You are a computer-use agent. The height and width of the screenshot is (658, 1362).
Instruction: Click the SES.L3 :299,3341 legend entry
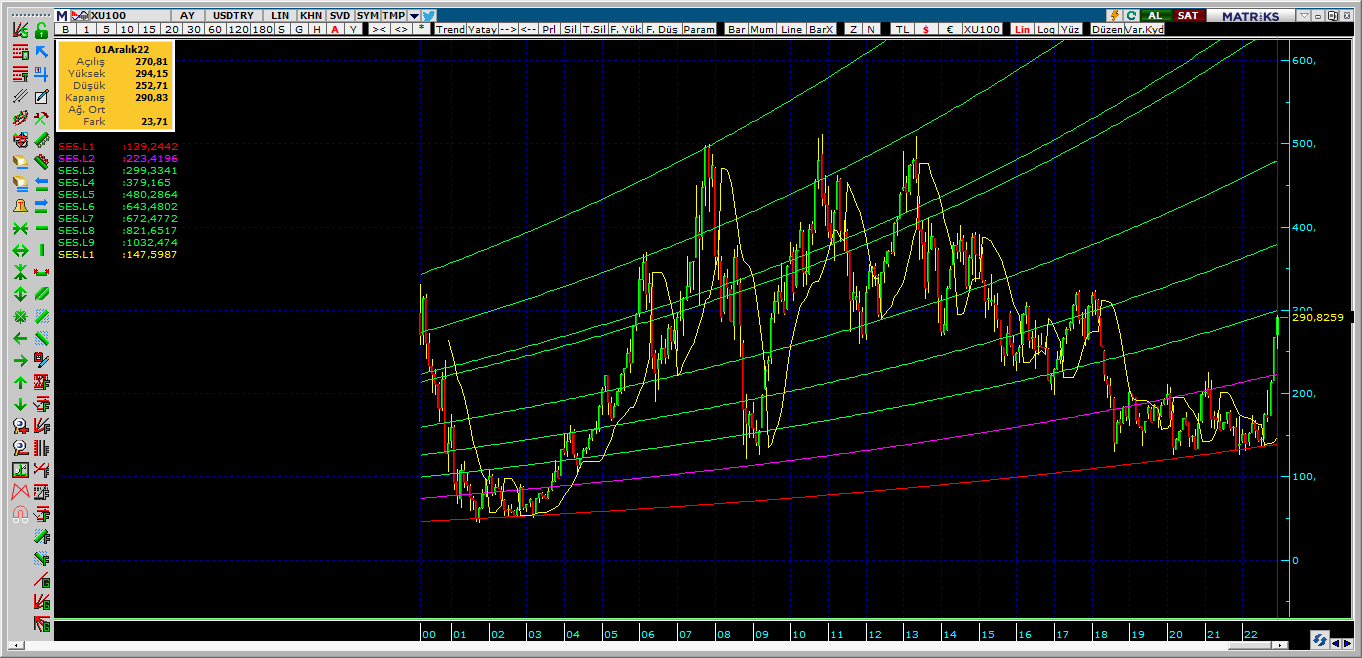[118, 170]
